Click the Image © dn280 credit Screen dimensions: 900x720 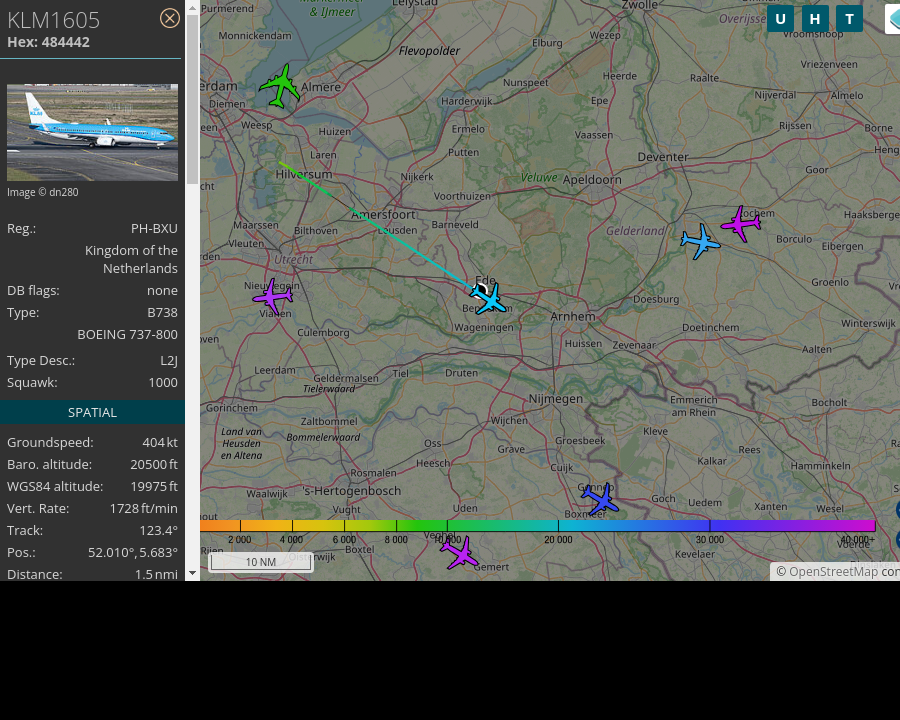[x=42, y=192]
